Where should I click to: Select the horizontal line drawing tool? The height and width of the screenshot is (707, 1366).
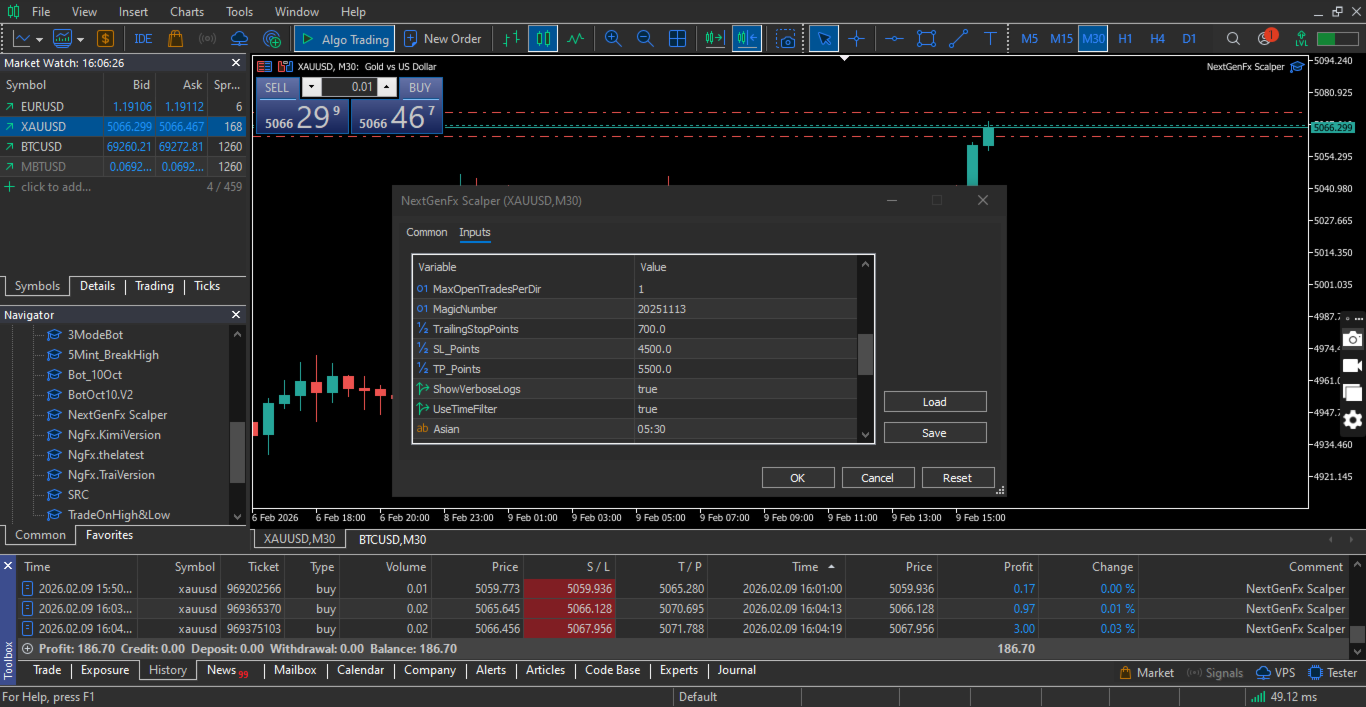(x=894, y=39)
